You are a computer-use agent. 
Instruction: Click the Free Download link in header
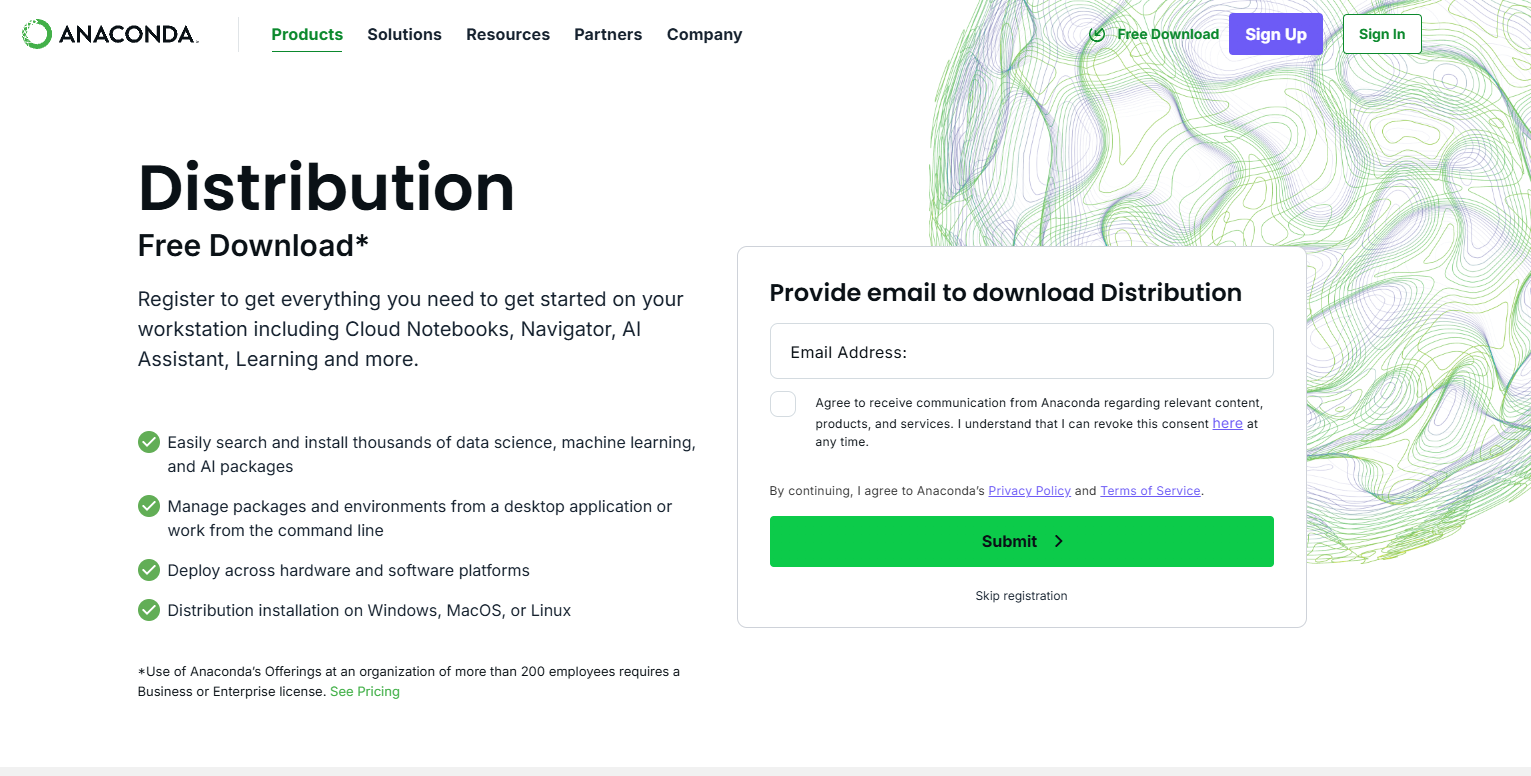(1168, 34)
